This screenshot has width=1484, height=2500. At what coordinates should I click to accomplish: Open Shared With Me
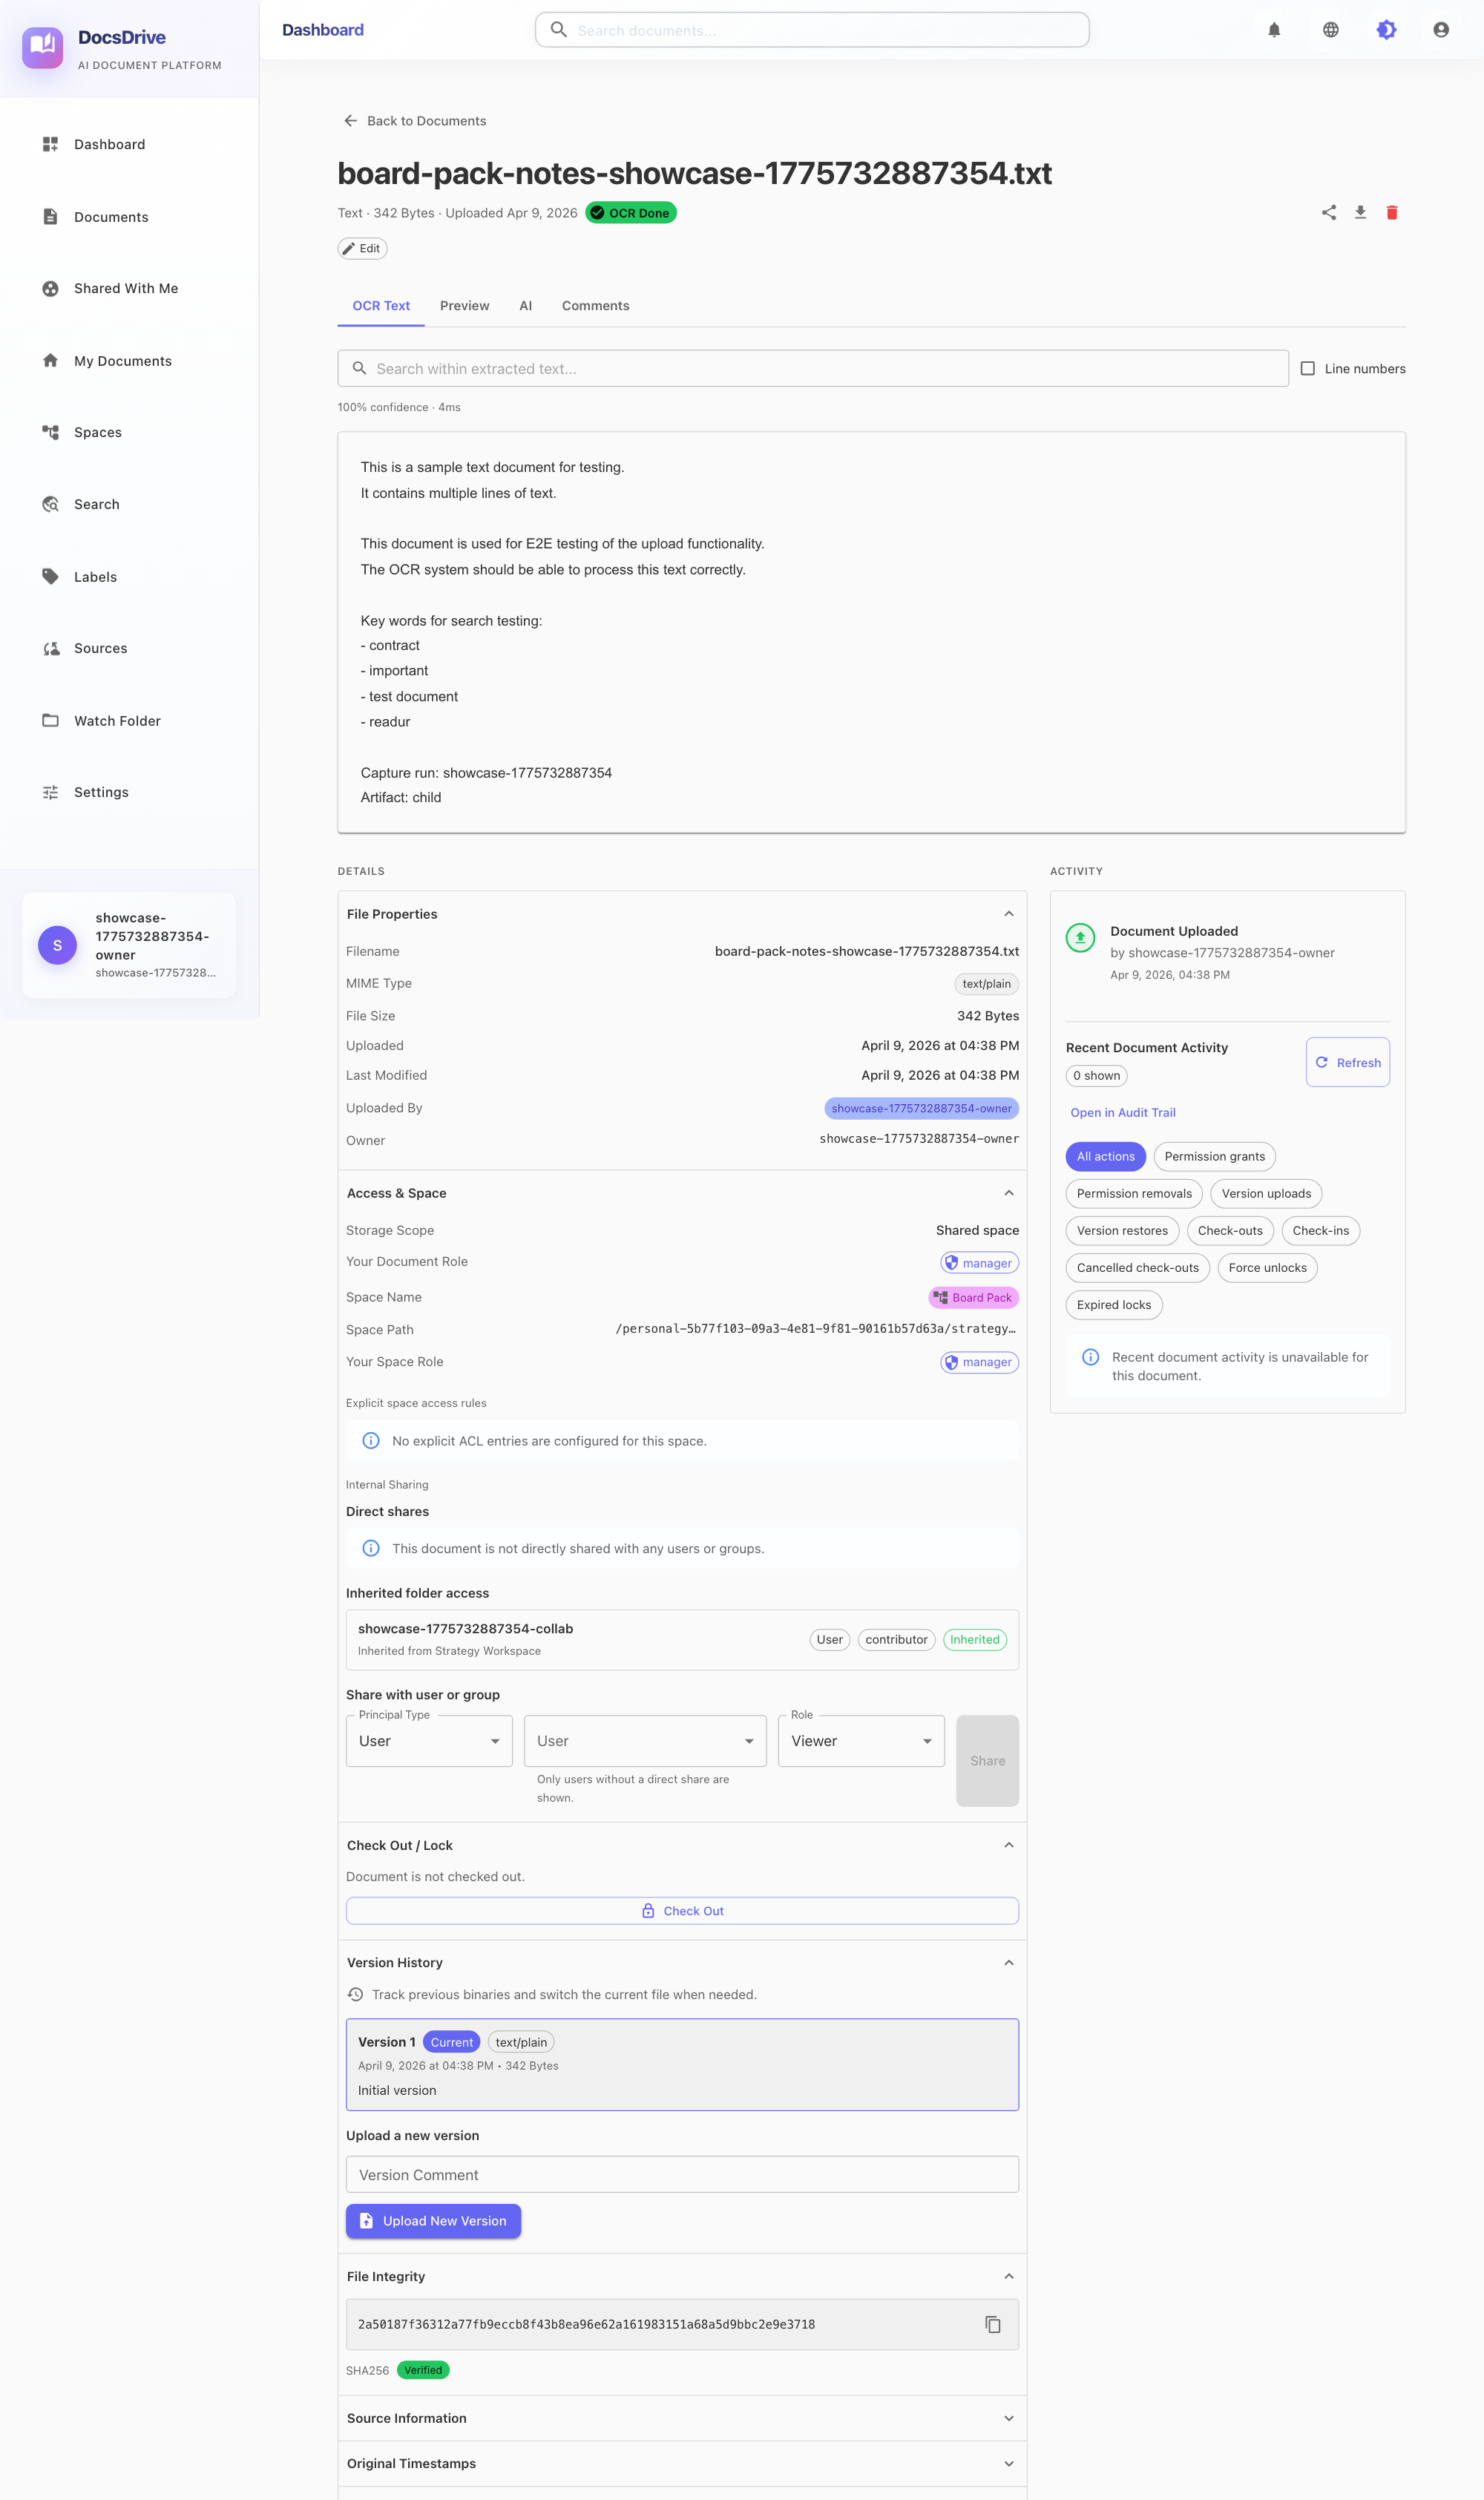129,288
